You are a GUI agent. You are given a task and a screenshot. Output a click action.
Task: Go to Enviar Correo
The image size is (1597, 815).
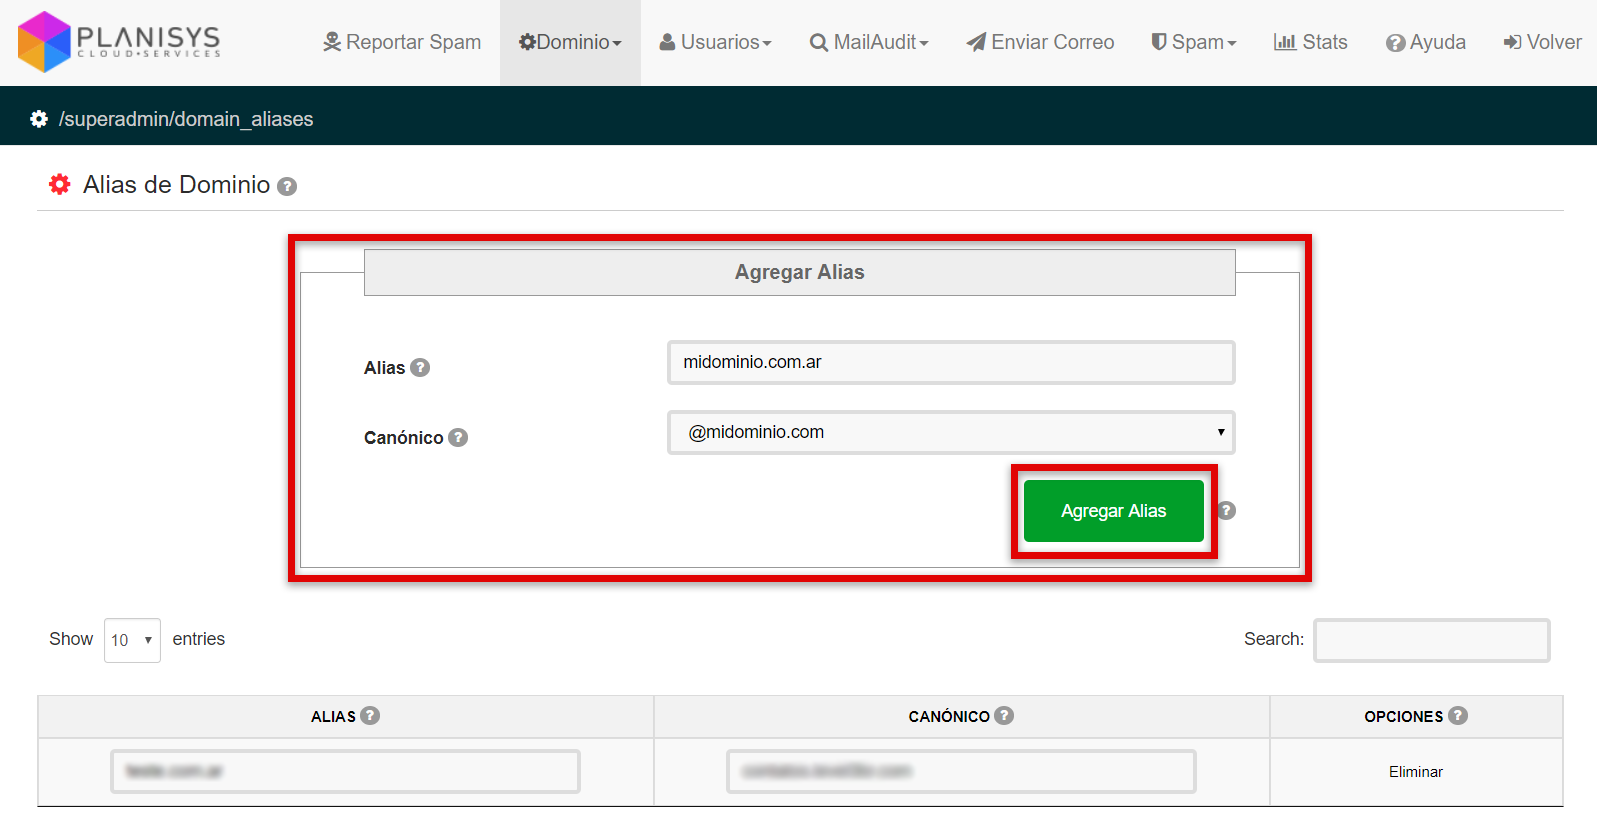1040,42
